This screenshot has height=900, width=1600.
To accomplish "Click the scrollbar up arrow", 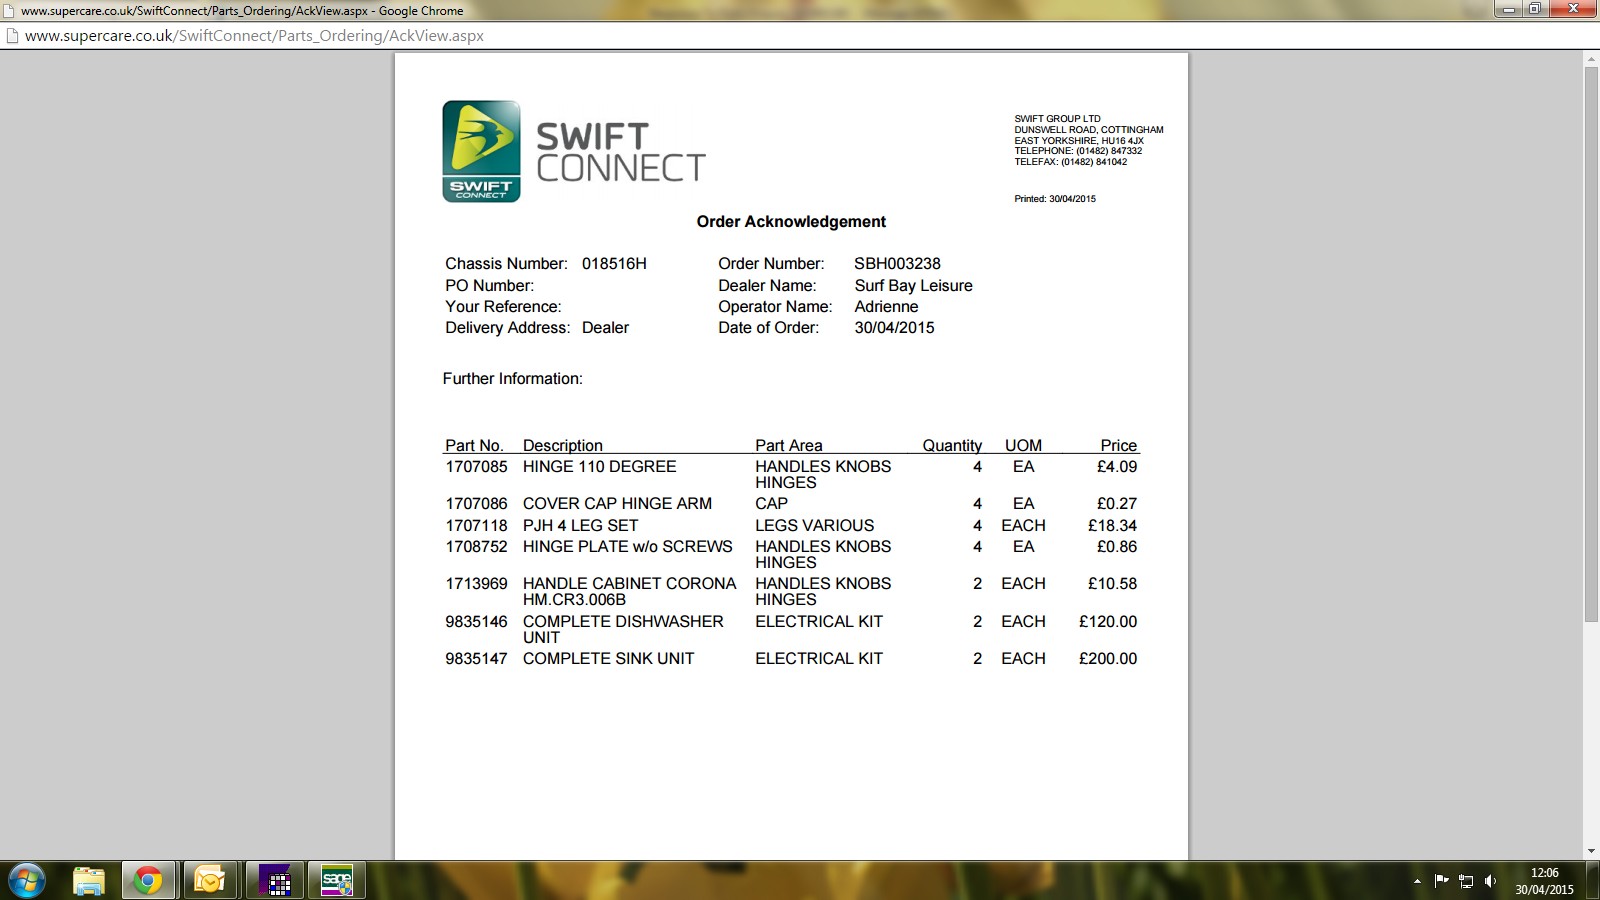I will pyautogui.click(x=1591, y=60).
